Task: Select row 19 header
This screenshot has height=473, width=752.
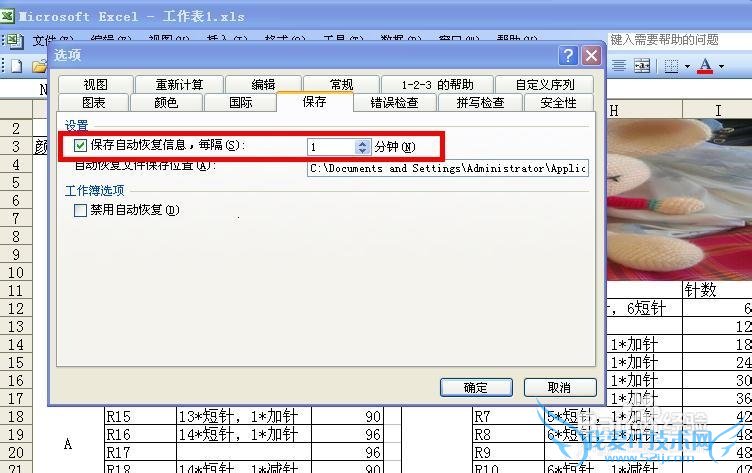Action: [16, 435]
